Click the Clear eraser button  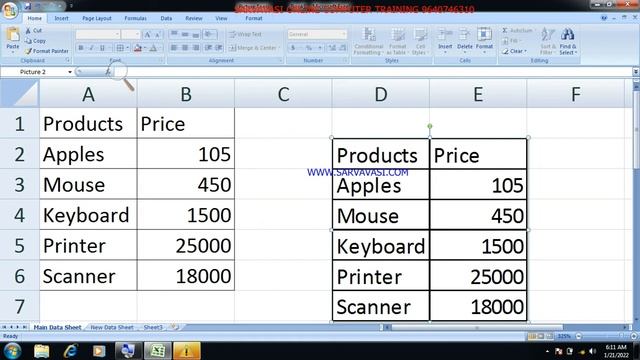tap(514, 51)
